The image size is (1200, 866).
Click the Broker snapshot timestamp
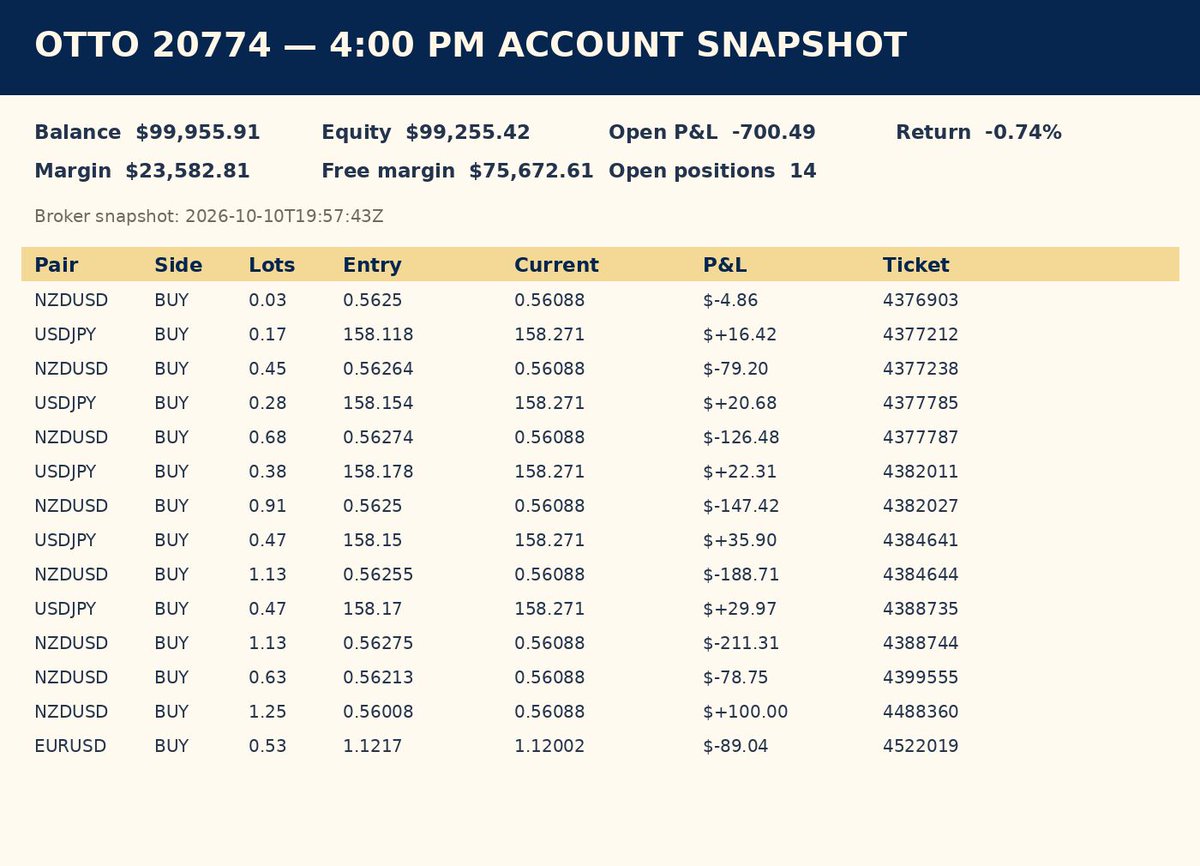coord(209,216)
